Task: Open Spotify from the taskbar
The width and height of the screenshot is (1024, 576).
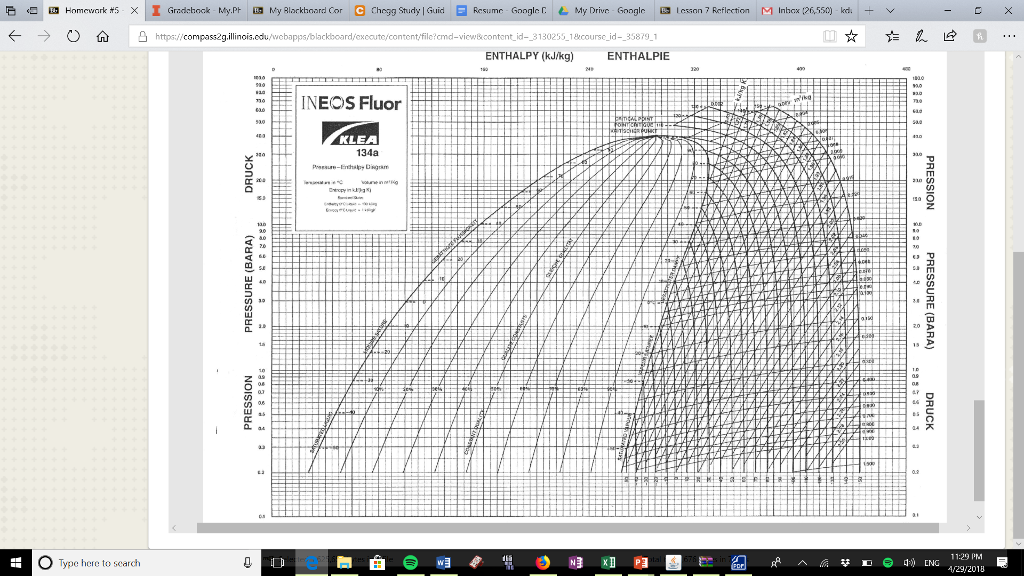Action: pos(410,563)
